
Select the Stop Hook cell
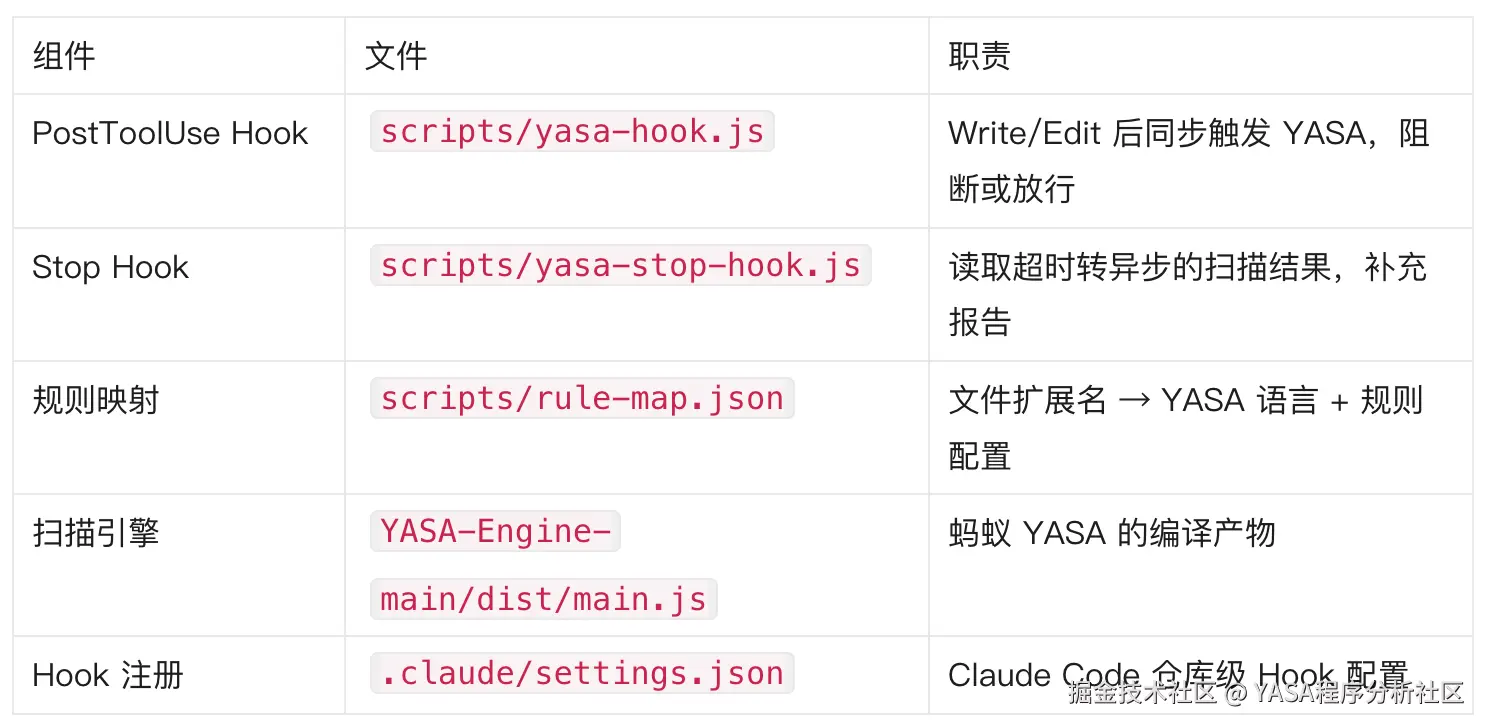point(110,268)
